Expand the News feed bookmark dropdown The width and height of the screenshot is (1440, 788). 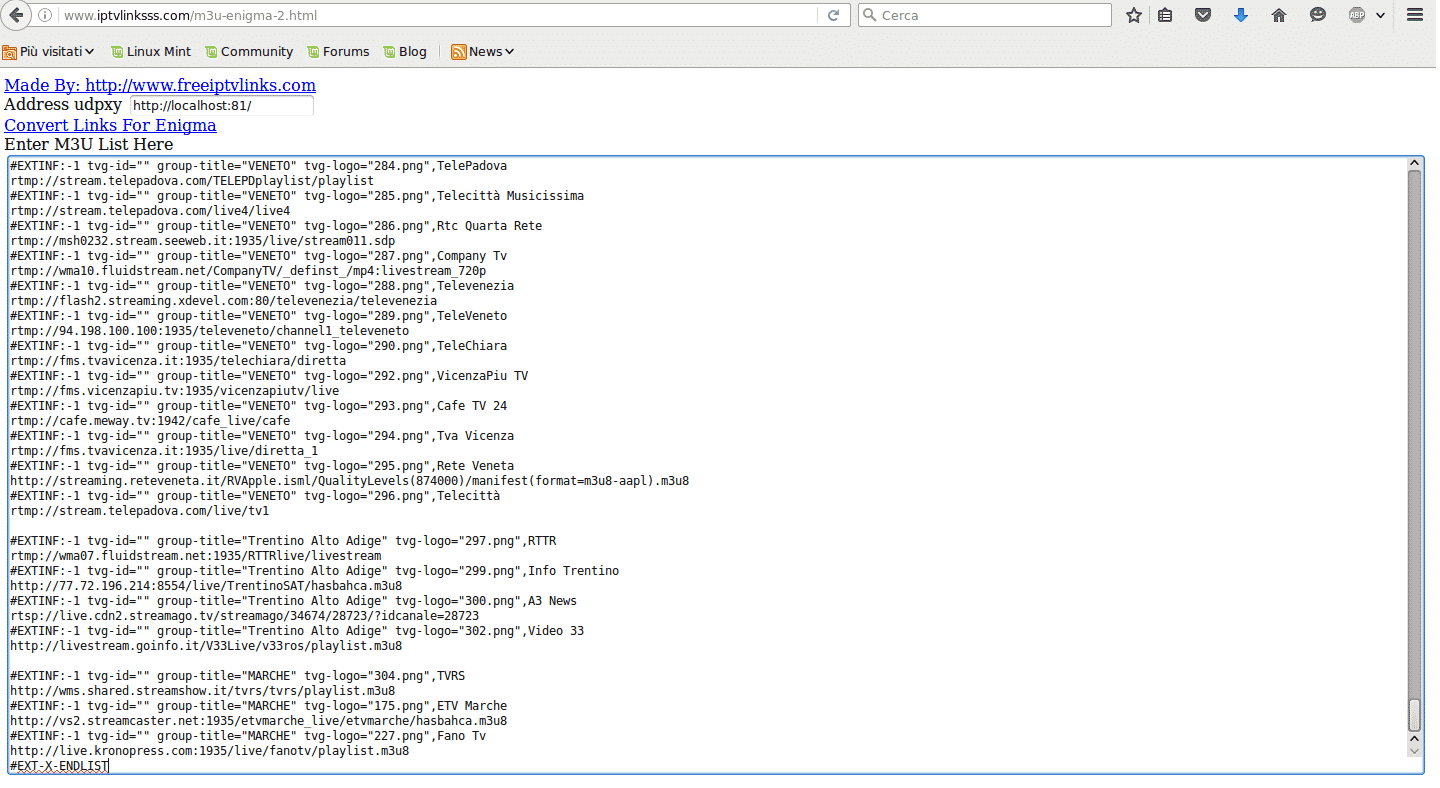point(483,51)
